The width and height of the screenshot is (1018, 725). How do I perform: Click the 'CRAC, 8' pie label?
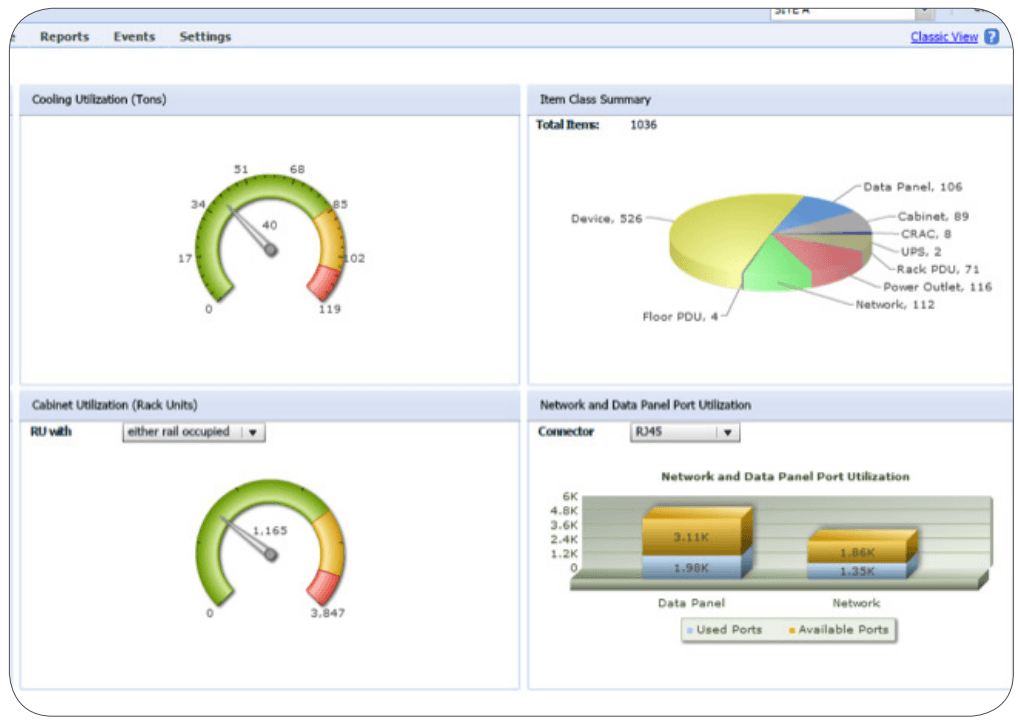pyautogui.click(x=926, y=234)
